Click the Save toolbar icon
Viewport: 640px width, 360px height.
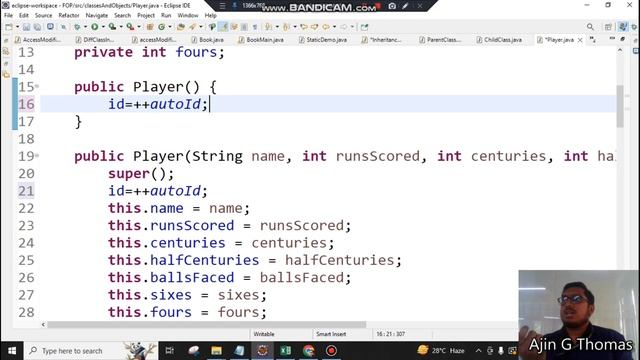(x=26, y=27)
